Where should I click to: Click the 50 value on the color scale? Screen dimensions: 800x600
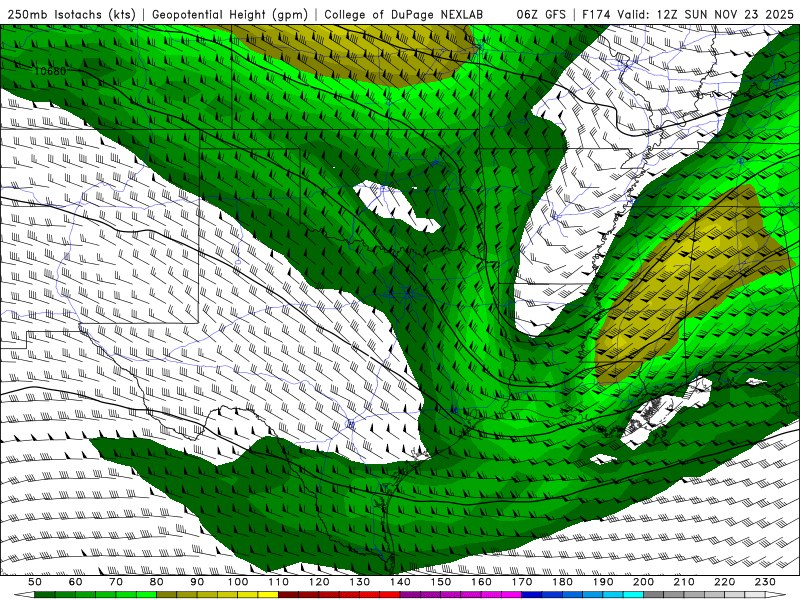point(35,582)
